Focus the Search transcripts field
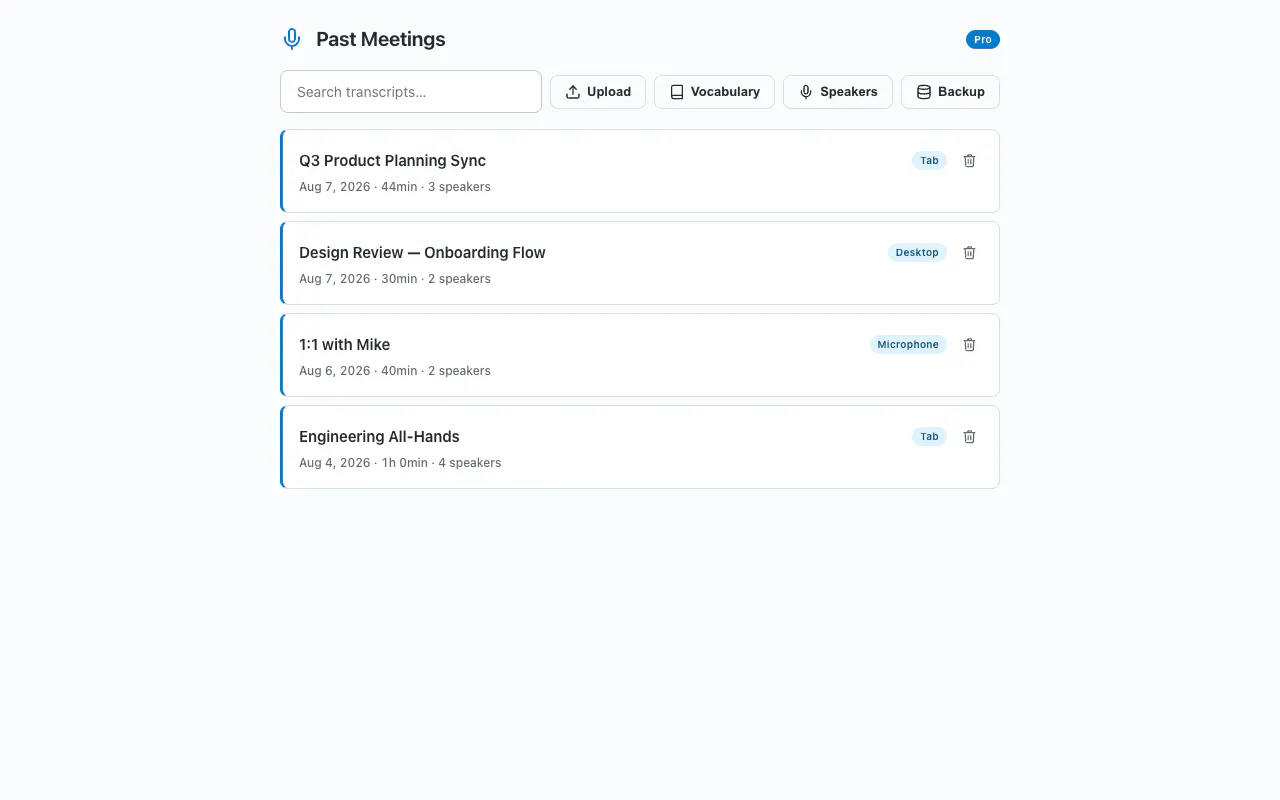The image size is (1280, 800). (x=411, y=91)
